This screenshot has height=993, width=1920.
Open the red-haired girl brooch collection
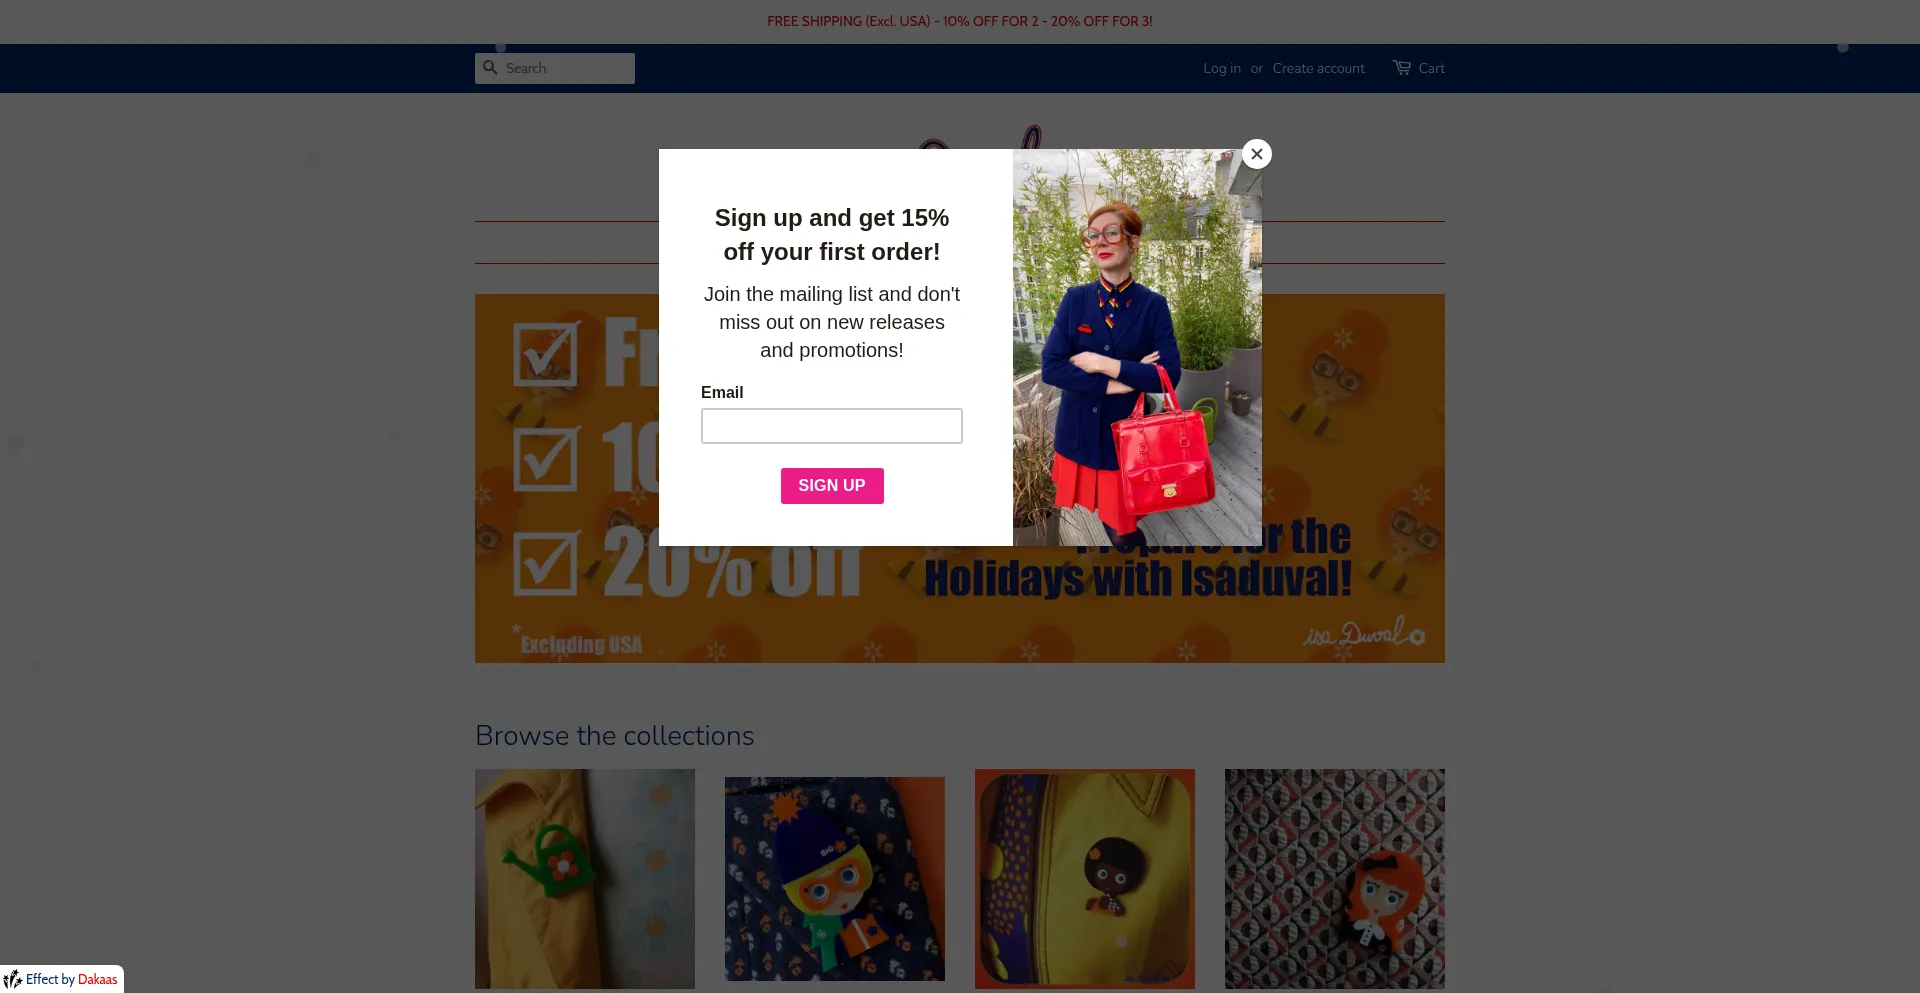point(1335,879)
